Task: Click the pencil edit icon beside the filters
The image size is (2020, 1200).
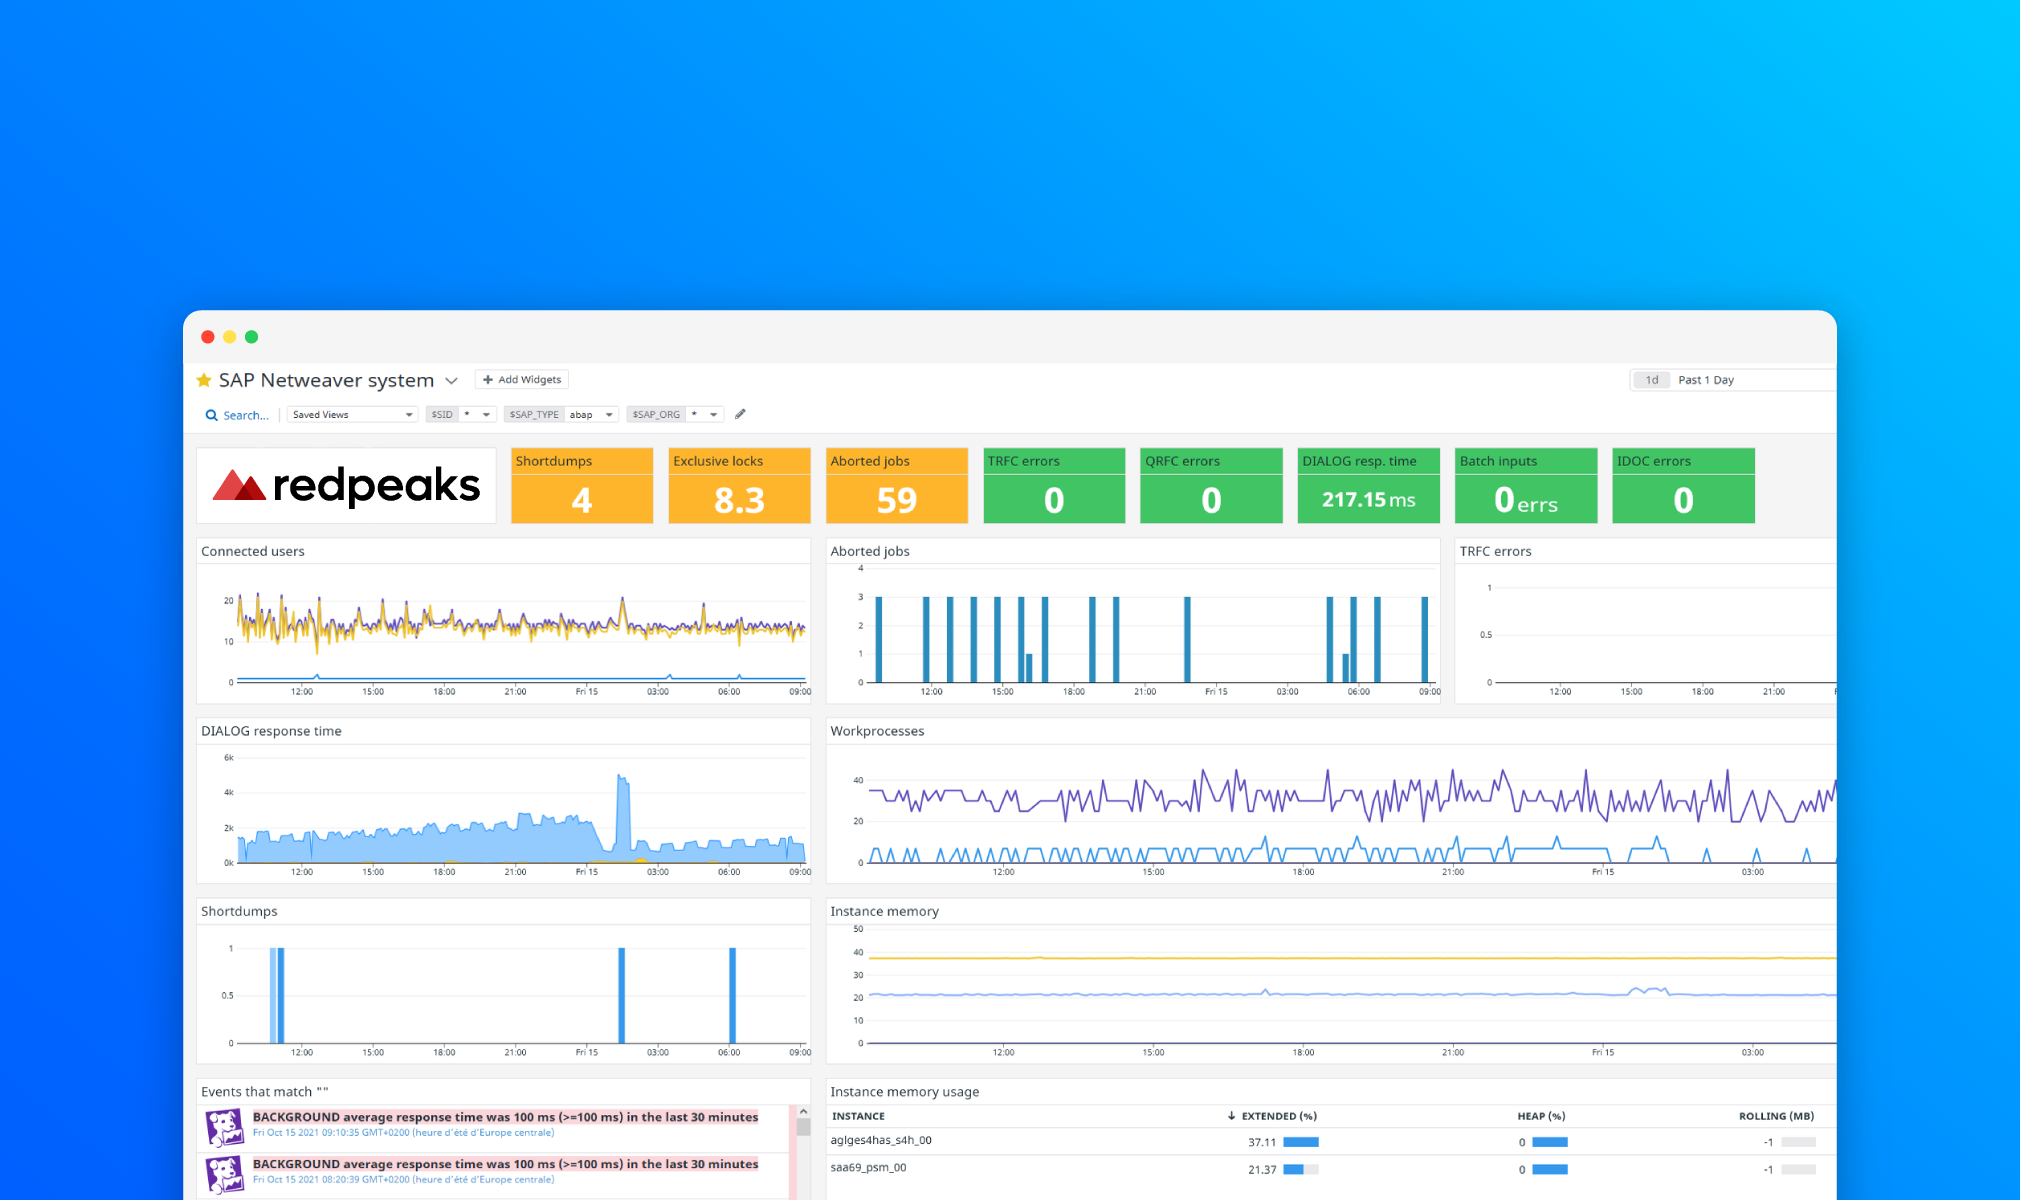Action: [740, 413]
